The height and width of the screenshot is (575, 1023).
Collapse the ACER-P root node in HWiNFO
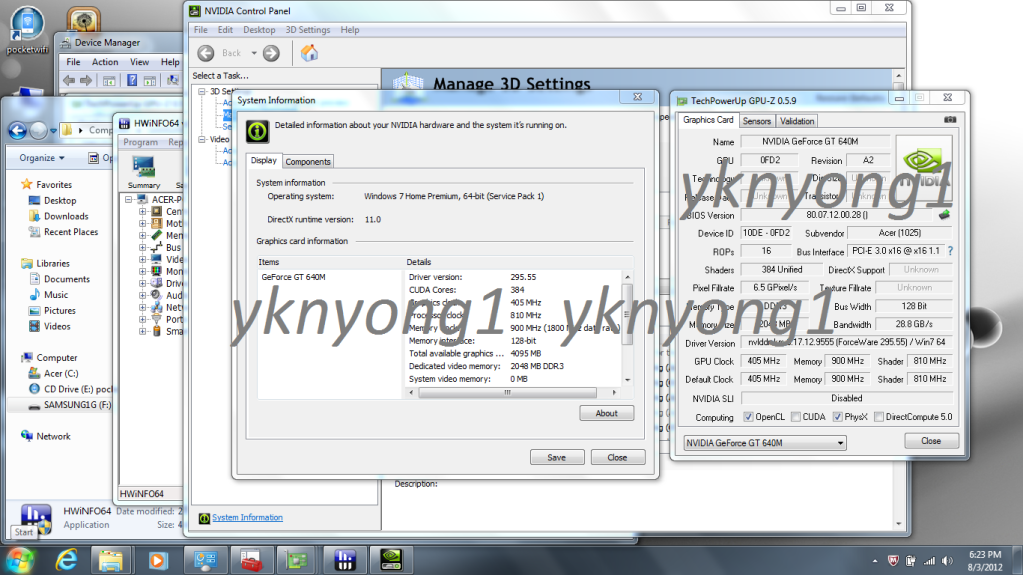(x=129, y=200)
